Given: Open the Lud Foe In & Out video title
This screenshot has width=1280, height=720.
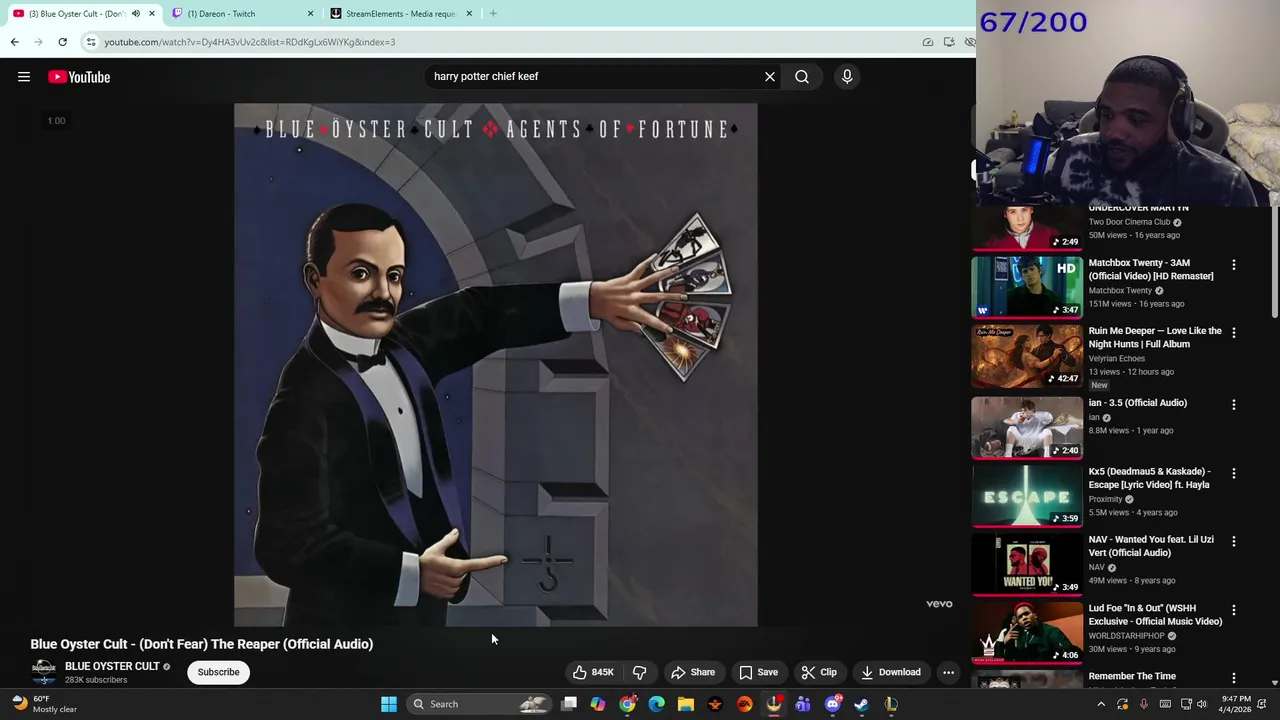Looking at the screenshot, I should [1155, 615].
